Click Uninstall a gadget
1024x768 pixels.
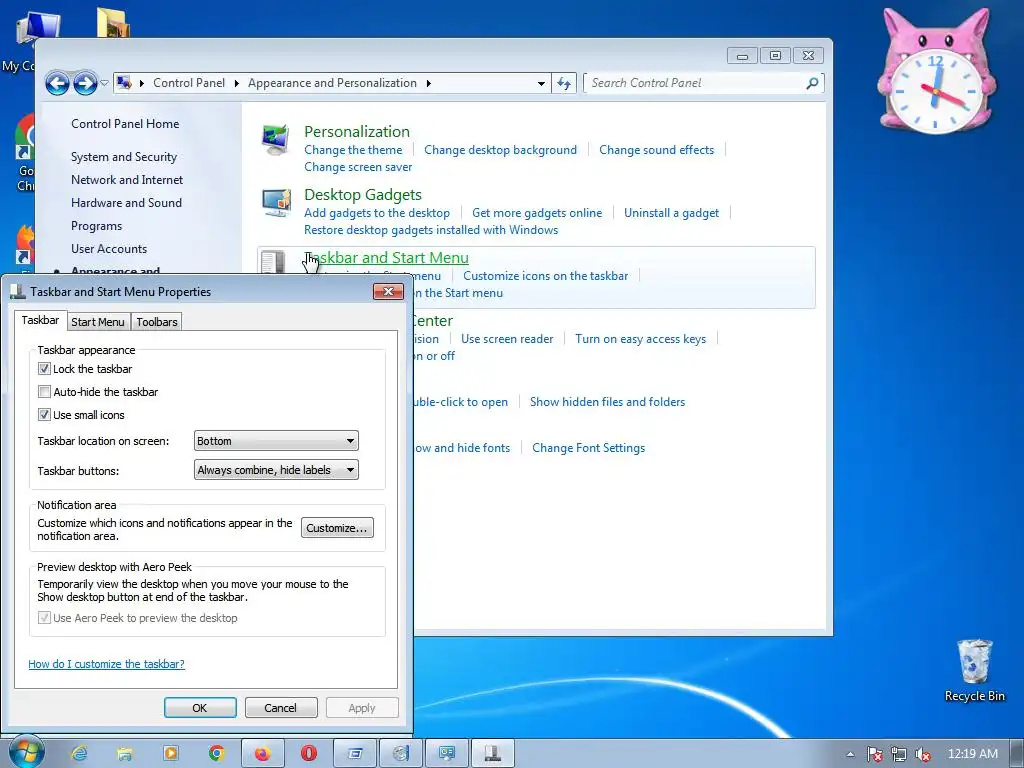click(671, 213)
